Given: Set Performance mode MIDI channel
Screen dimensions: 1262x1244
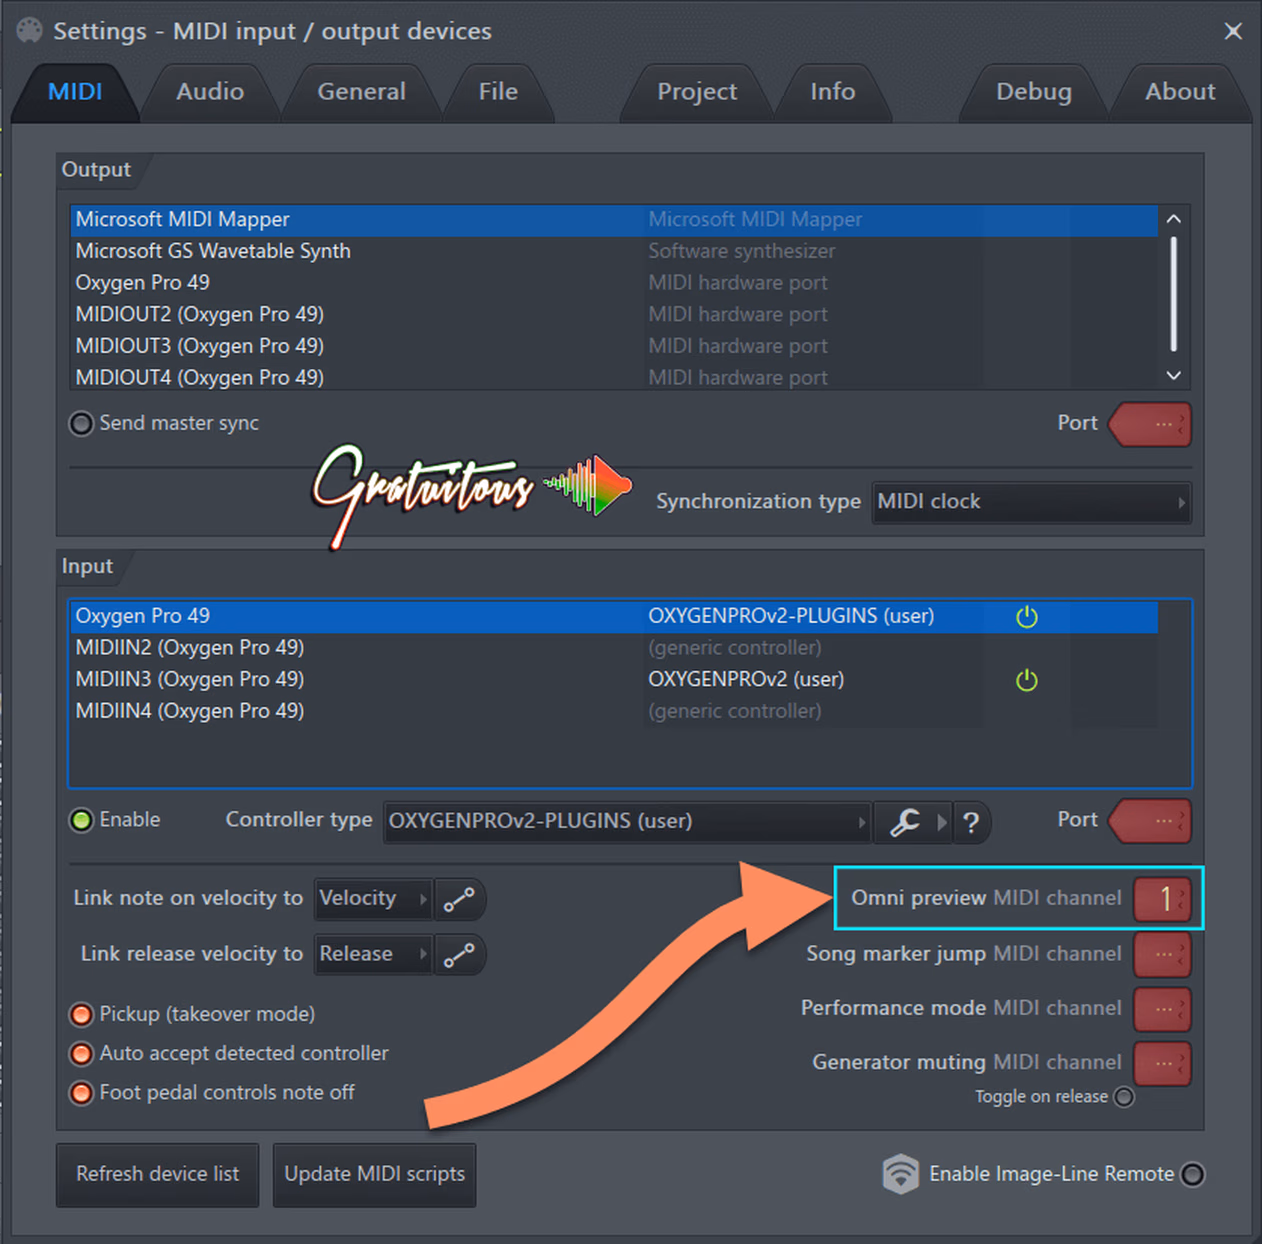Looking at the screenshot, I should point(1163,1009).
